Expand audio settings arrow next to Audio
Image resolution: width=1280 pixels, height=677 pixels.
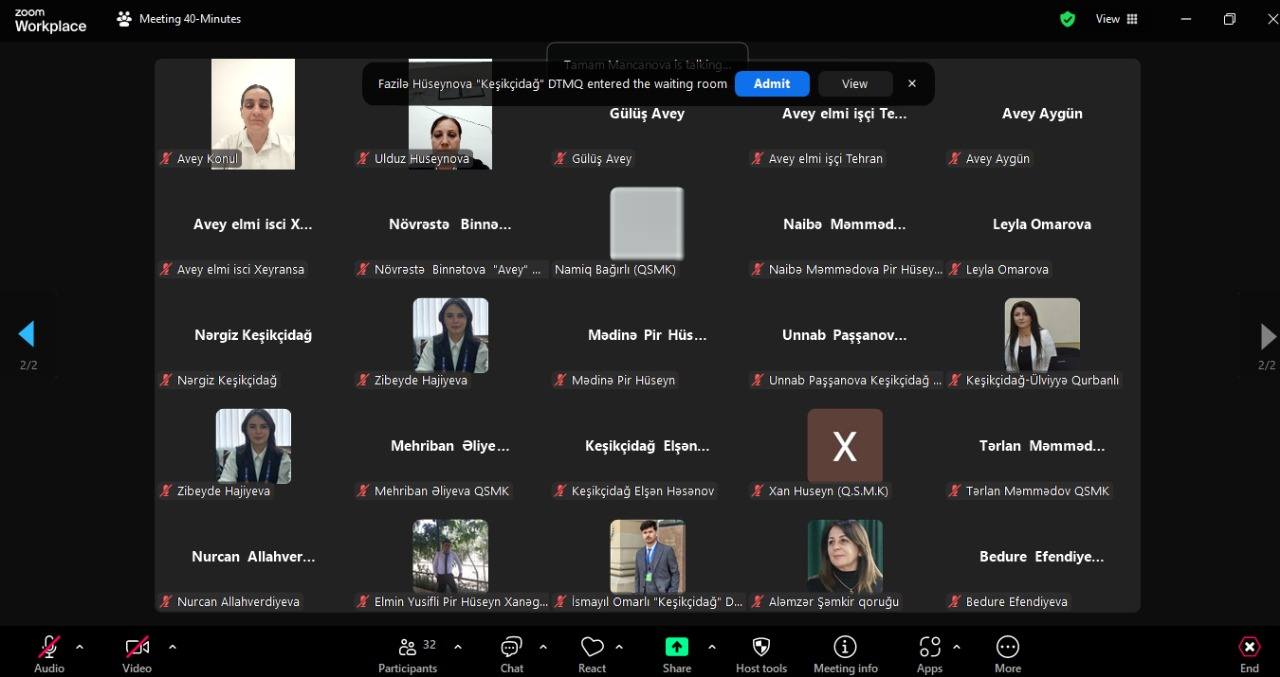point(80,646)
